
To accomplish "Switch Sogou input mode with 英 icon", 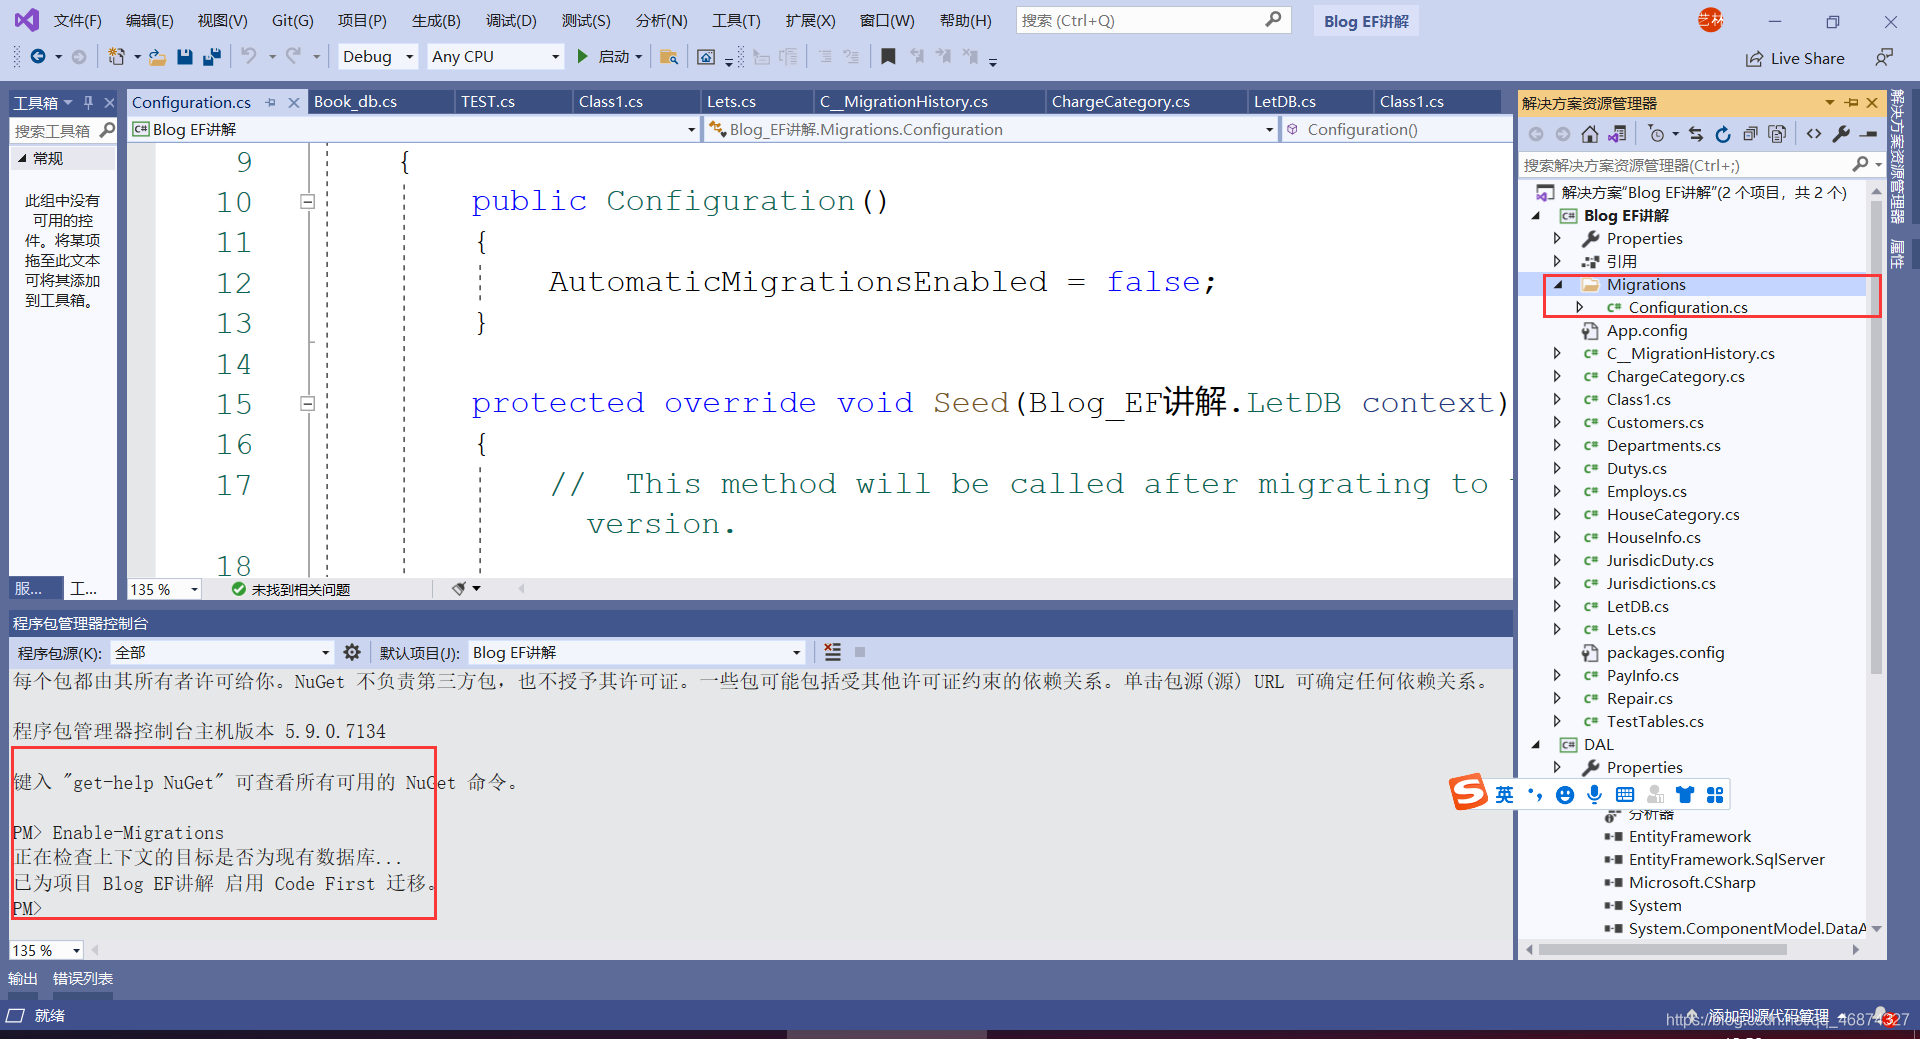I will point(1505,795).
